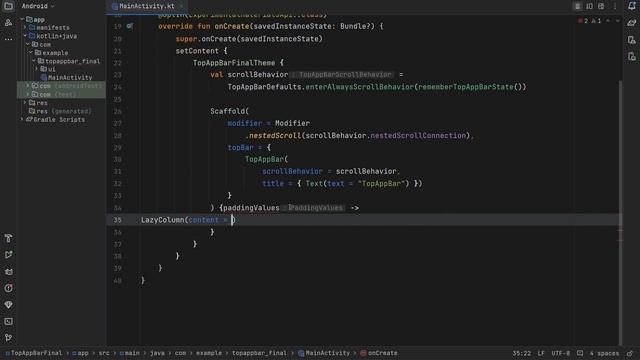This screenshot has width=640, height=360.
Task: Open the Problems icon with red badge
Action: [x=8, y=288]
